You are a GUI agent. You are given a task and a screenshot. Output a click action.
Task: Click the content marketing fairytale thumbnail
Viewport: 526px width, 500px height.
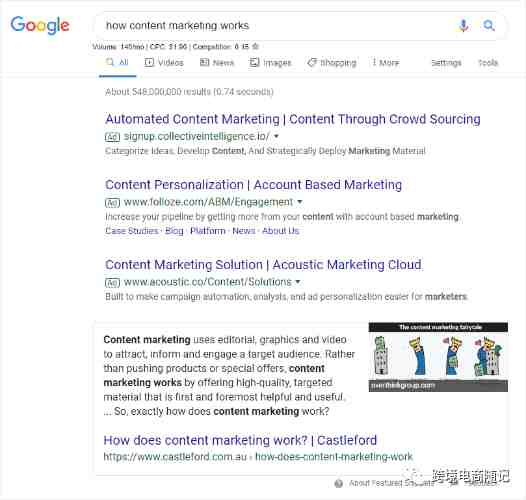click(438, 357)
